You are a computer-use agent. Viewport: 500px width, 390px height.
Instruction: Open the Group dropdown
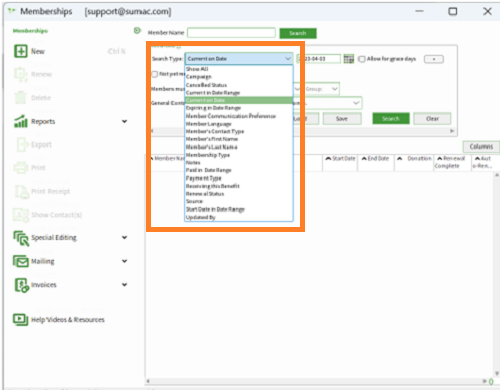click(321, 89)
